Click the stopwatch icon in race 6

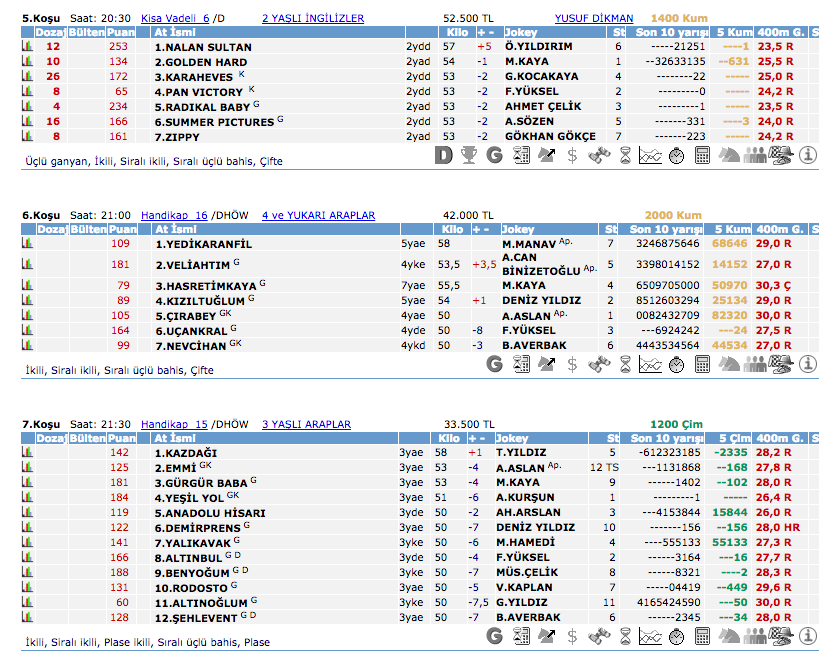click(x=676, y=365)
